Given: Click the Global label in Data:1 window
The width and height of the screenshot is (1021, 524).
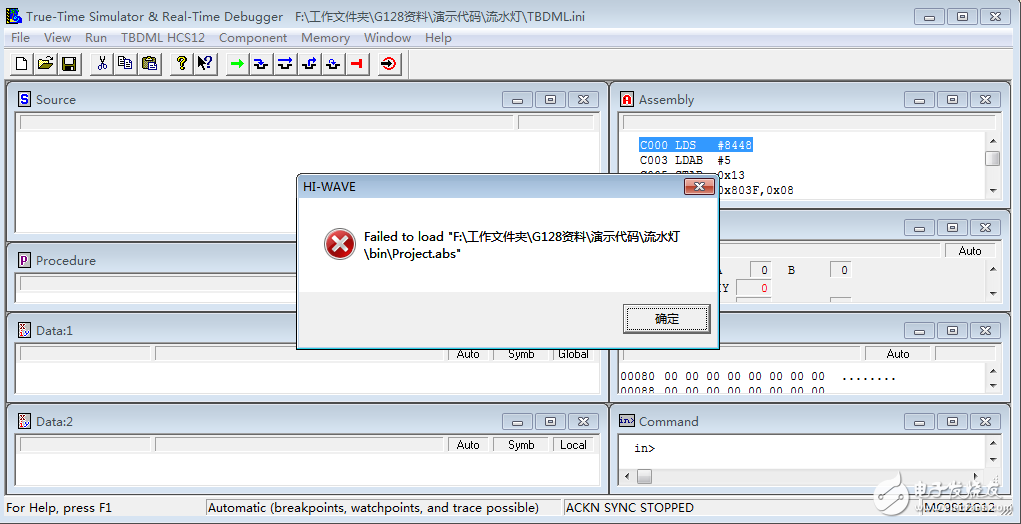Looking at the screenshot, I should (573, 354).
